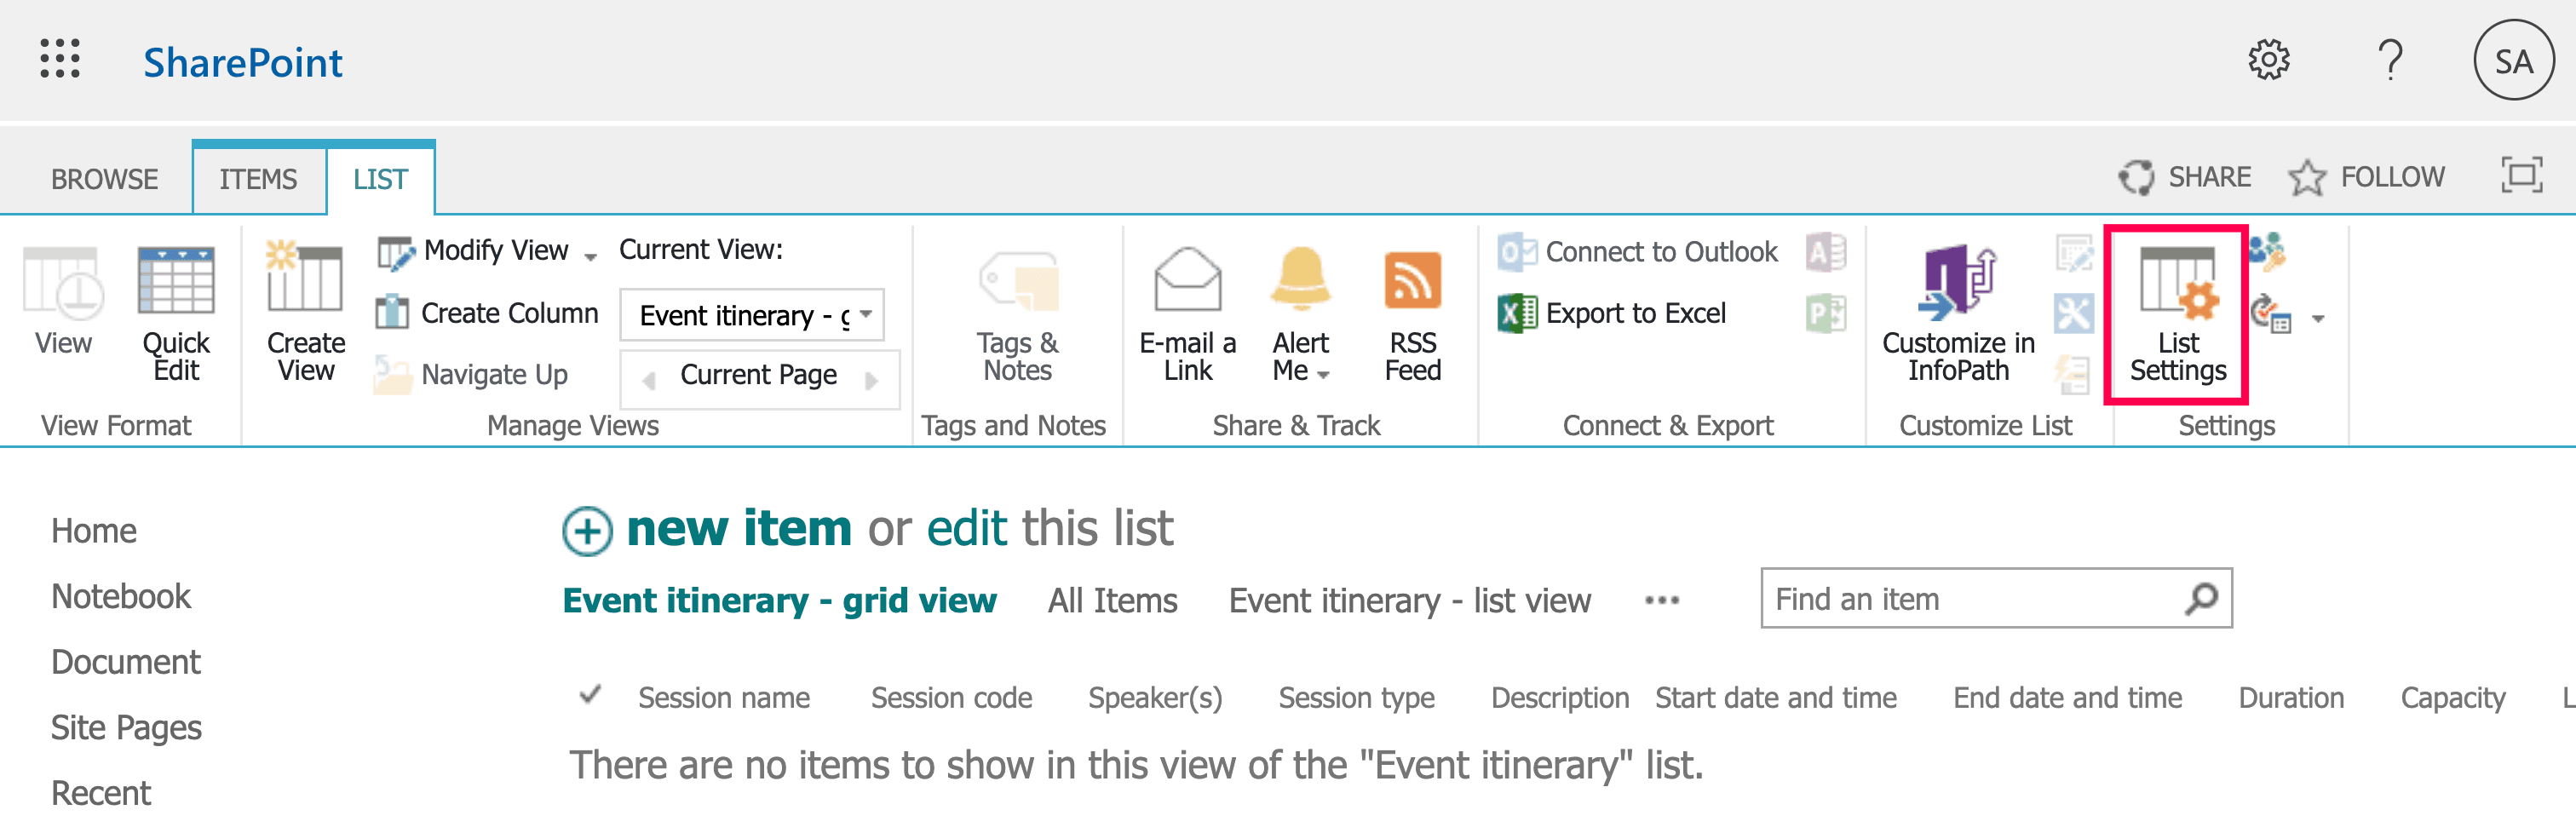The image size is (2576, 833).
Task: Click the Modify View icon
Action: [396, 252]
